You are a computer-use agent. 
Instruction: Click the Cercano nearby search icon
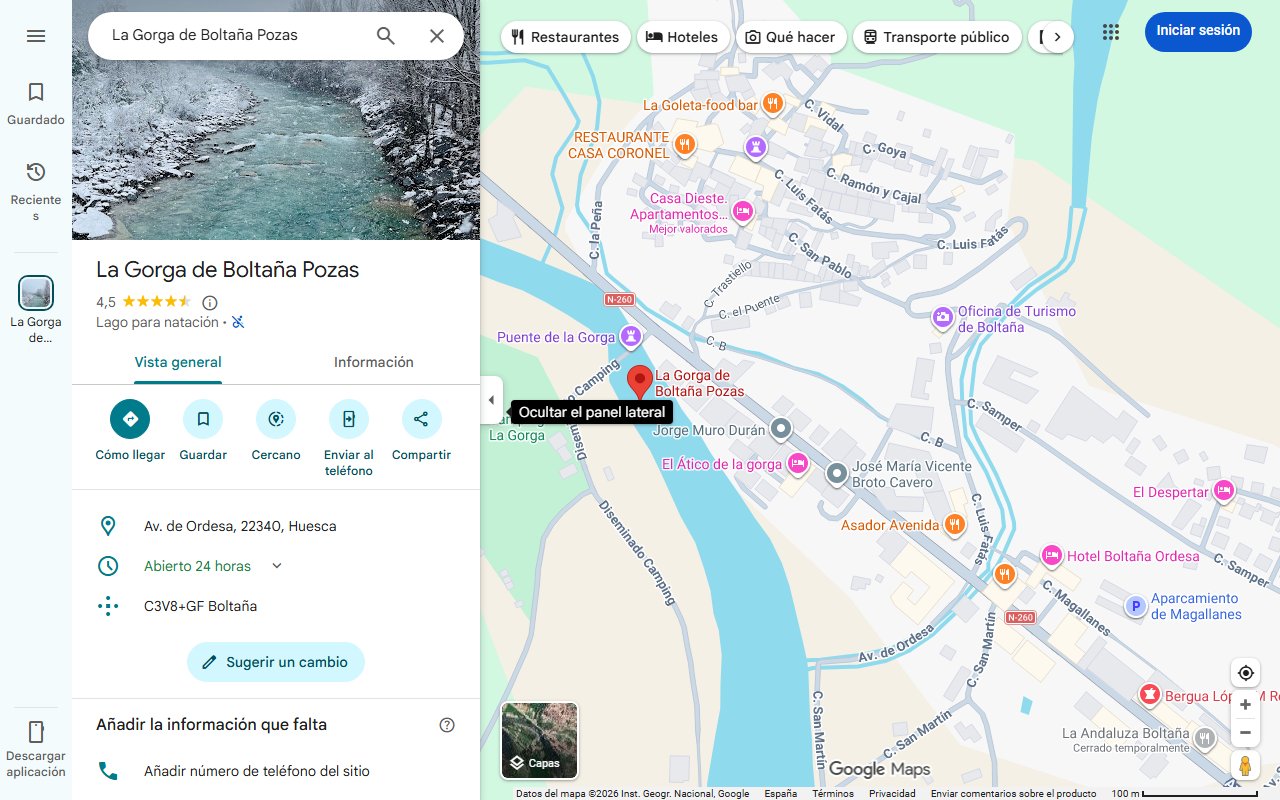tap(275, 419)
